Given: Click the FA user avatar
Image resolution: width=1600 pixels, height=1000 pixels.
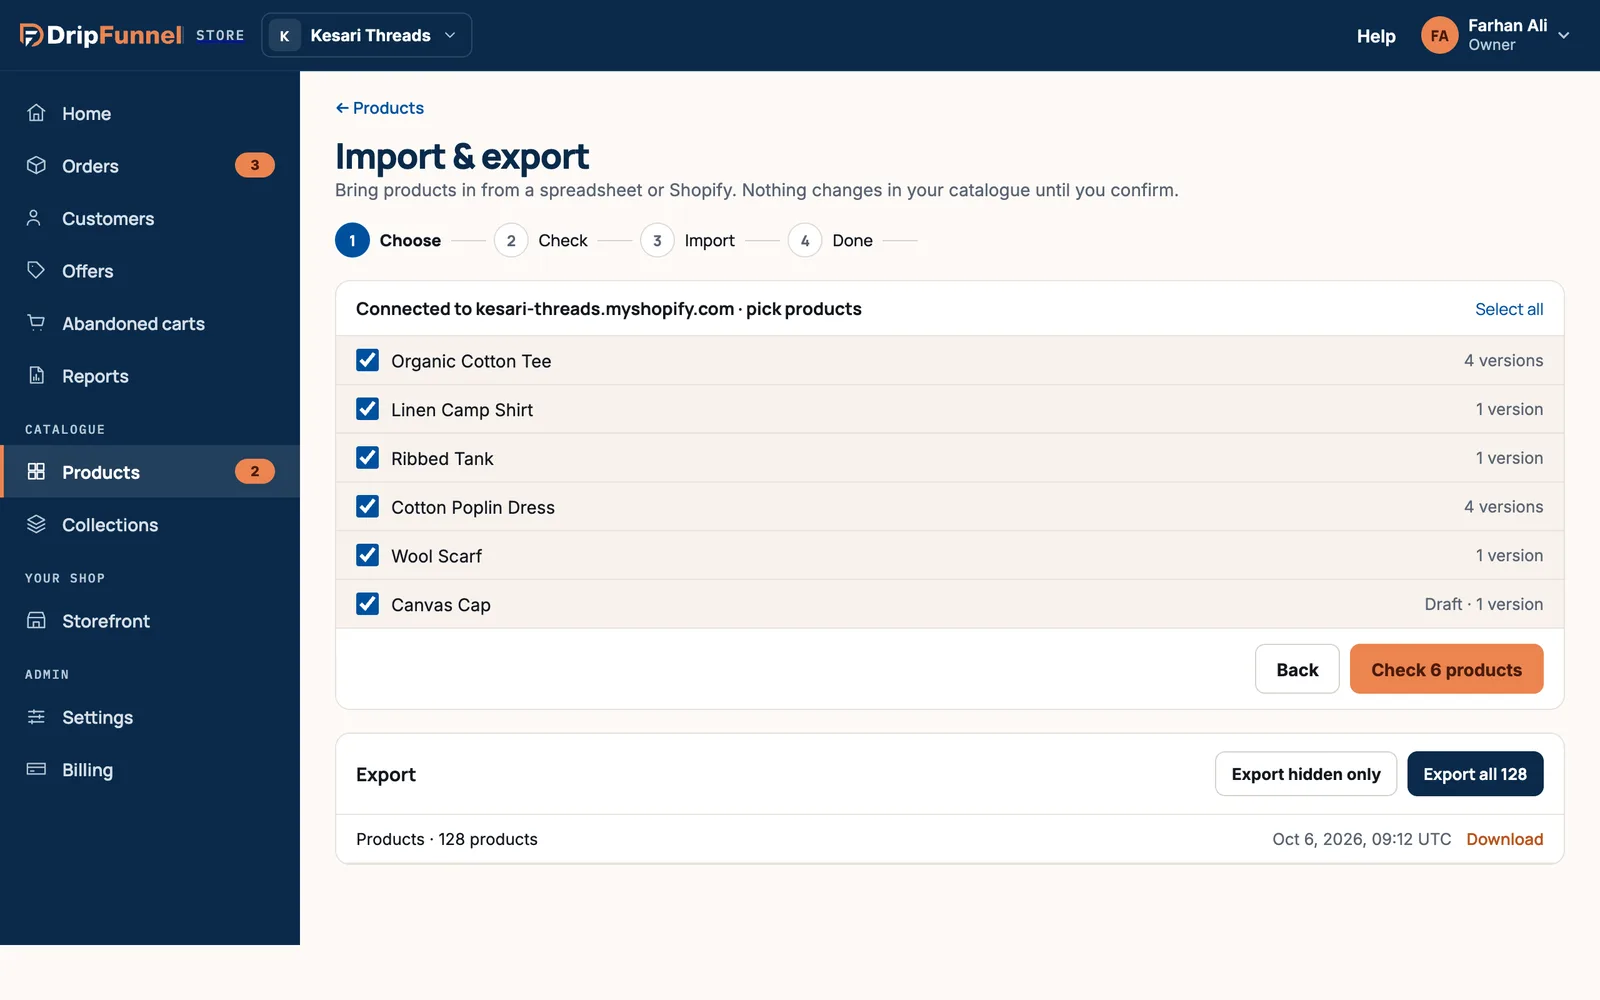Looking at the screenshot, I should click(1439, 35).
